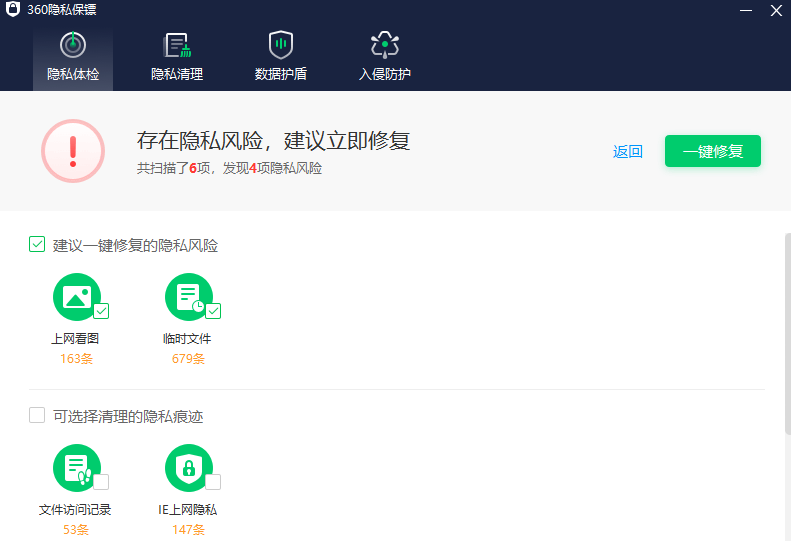Click the 53条 count under 文件访问记录
791x551 pixels.
coord(76,530)
